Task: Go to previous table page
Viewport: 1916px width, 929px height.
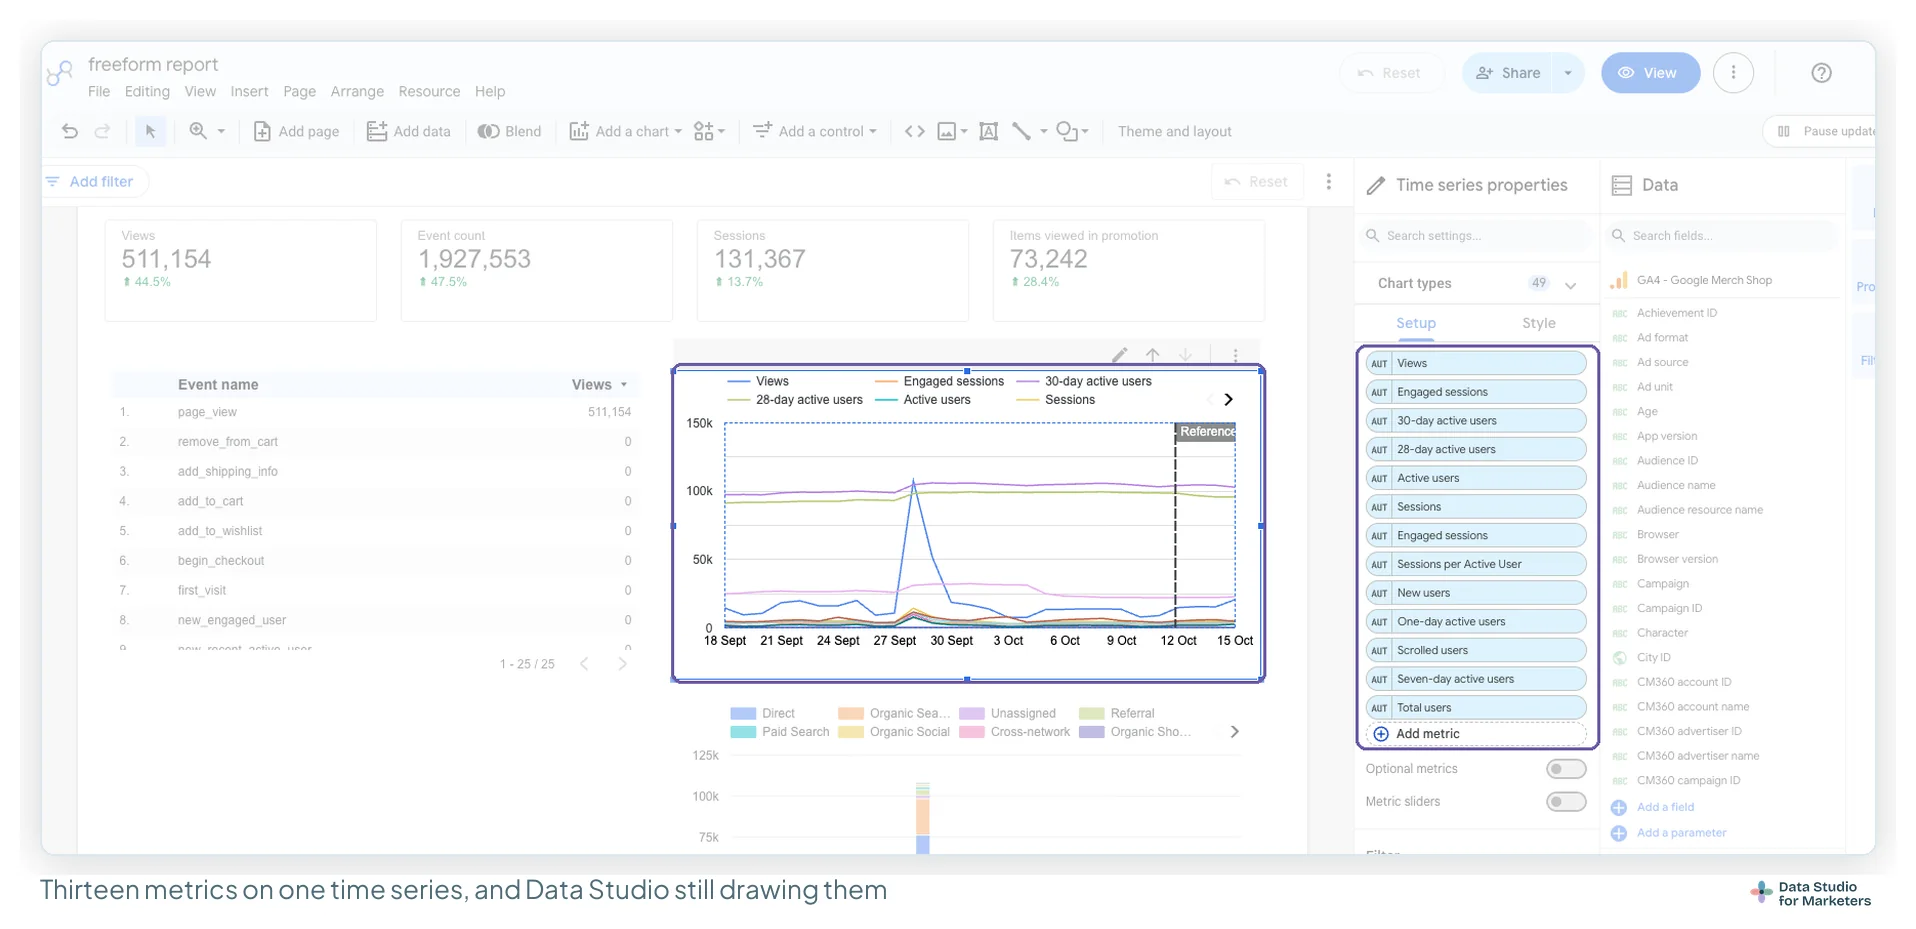Action: pos(584,664)
